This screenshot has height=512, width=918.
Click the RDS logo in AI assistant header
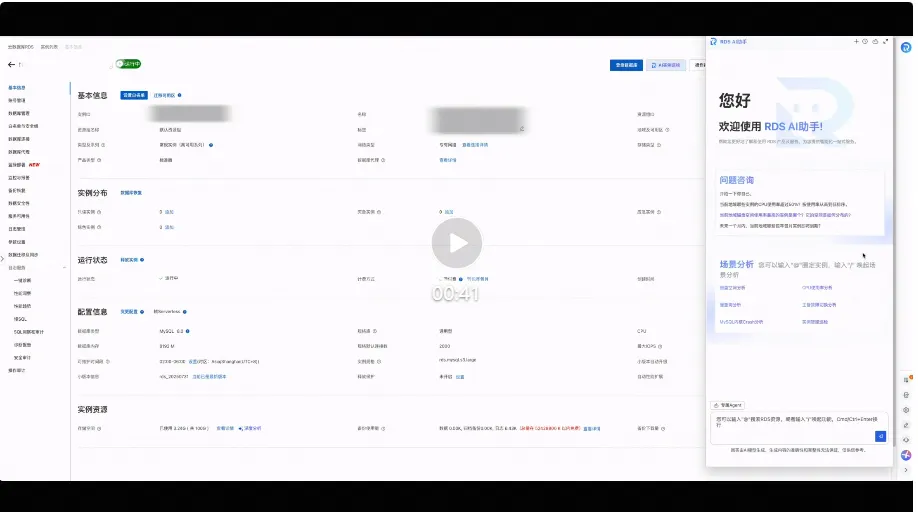tap(714, 42)
